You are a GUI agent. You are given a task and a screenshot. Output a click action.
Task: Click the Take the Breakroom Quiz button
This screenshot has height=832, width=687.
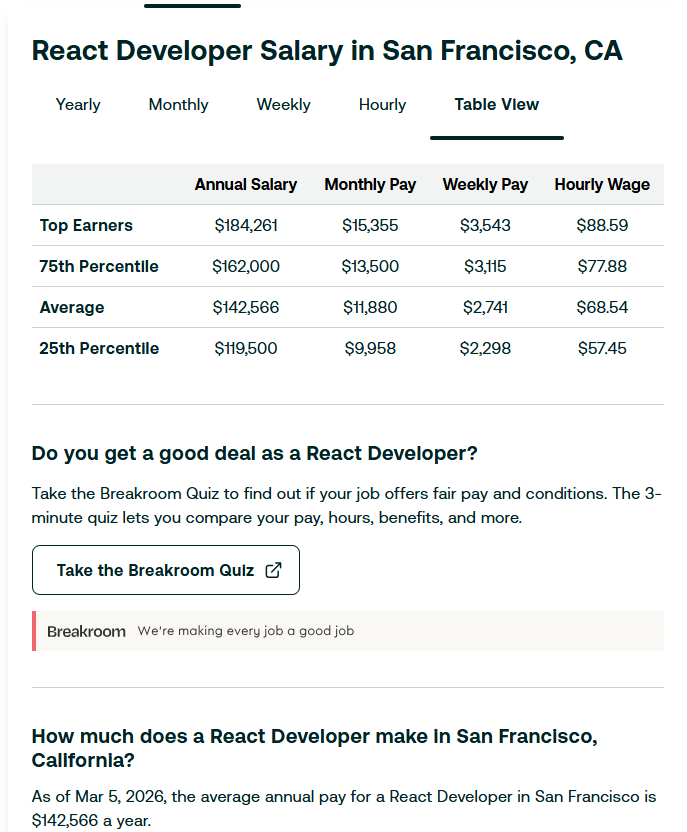pyautogui.click(x=165, y=569)
